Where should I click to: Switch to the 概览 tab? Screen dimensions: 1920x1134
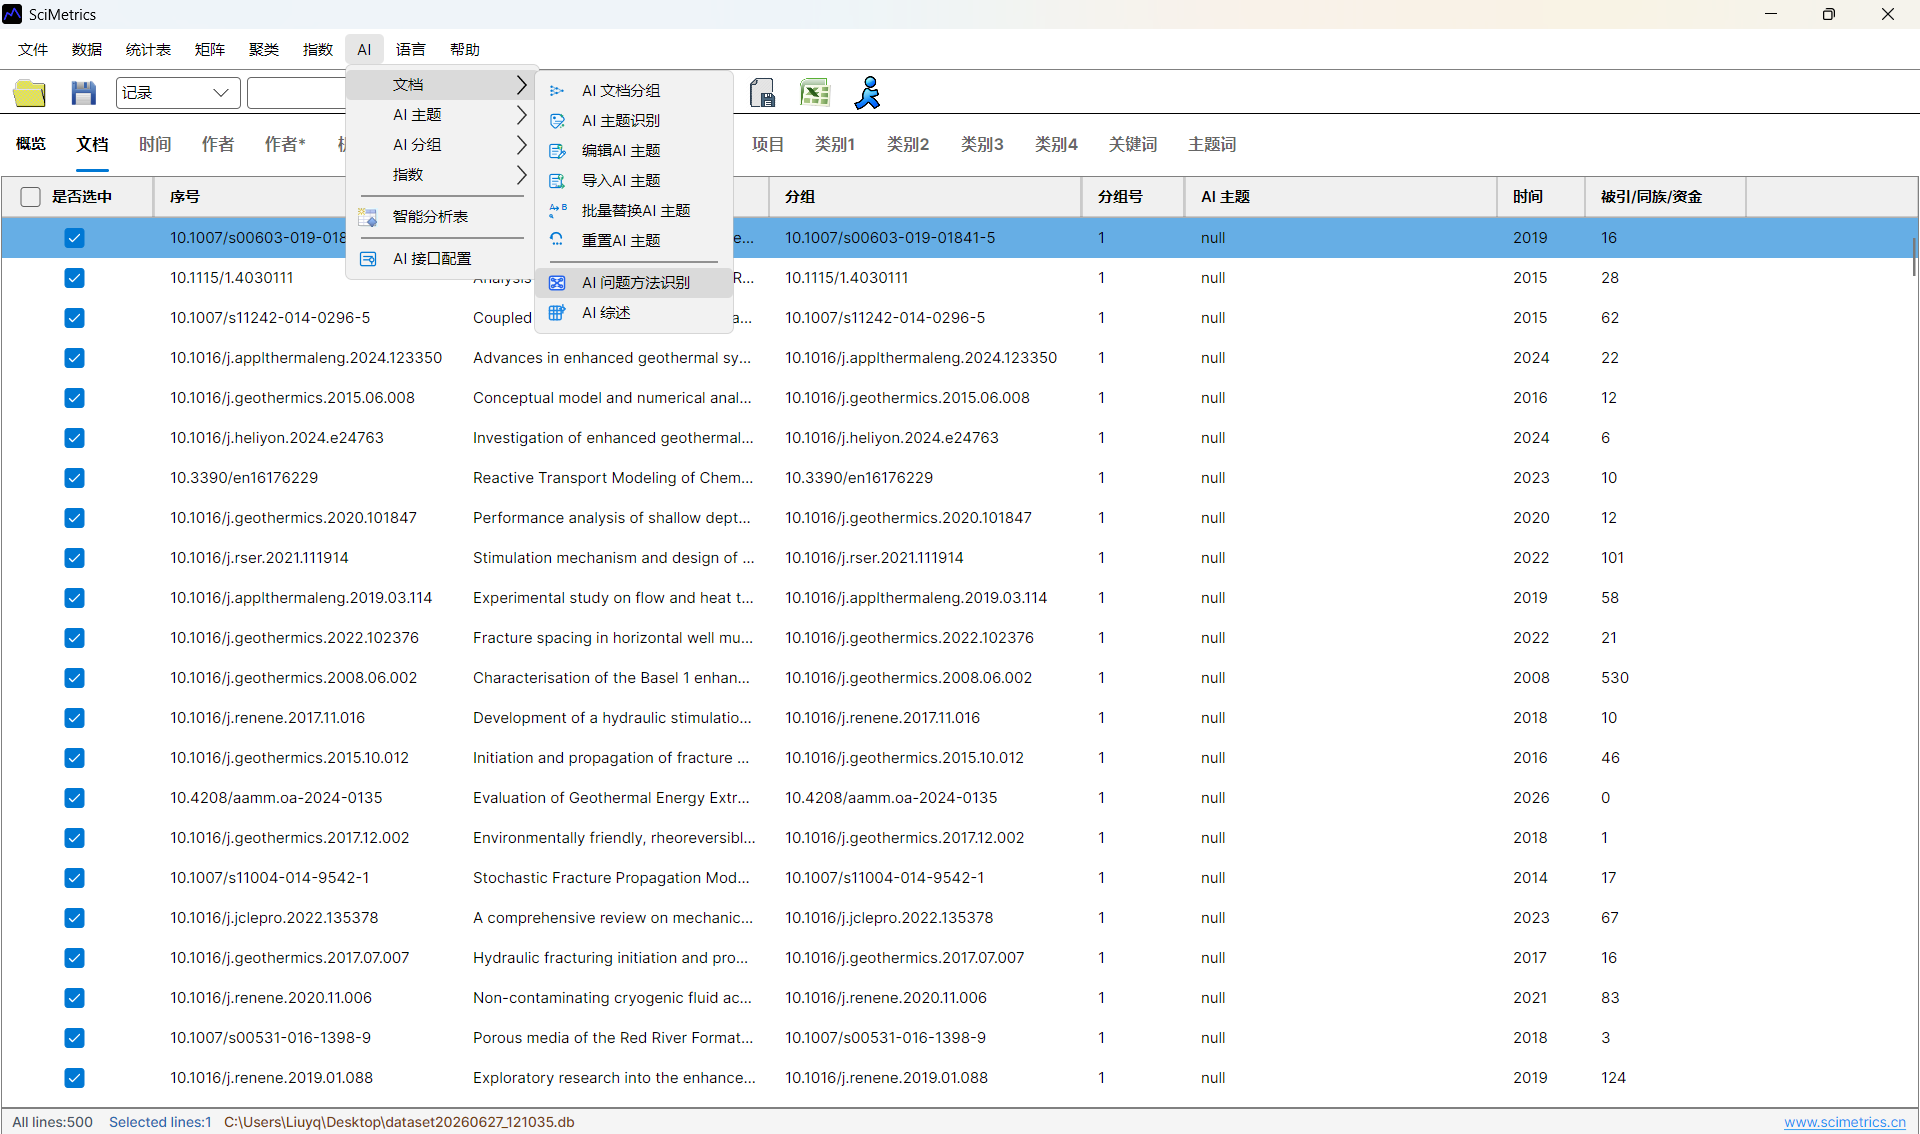coord(31,144)
